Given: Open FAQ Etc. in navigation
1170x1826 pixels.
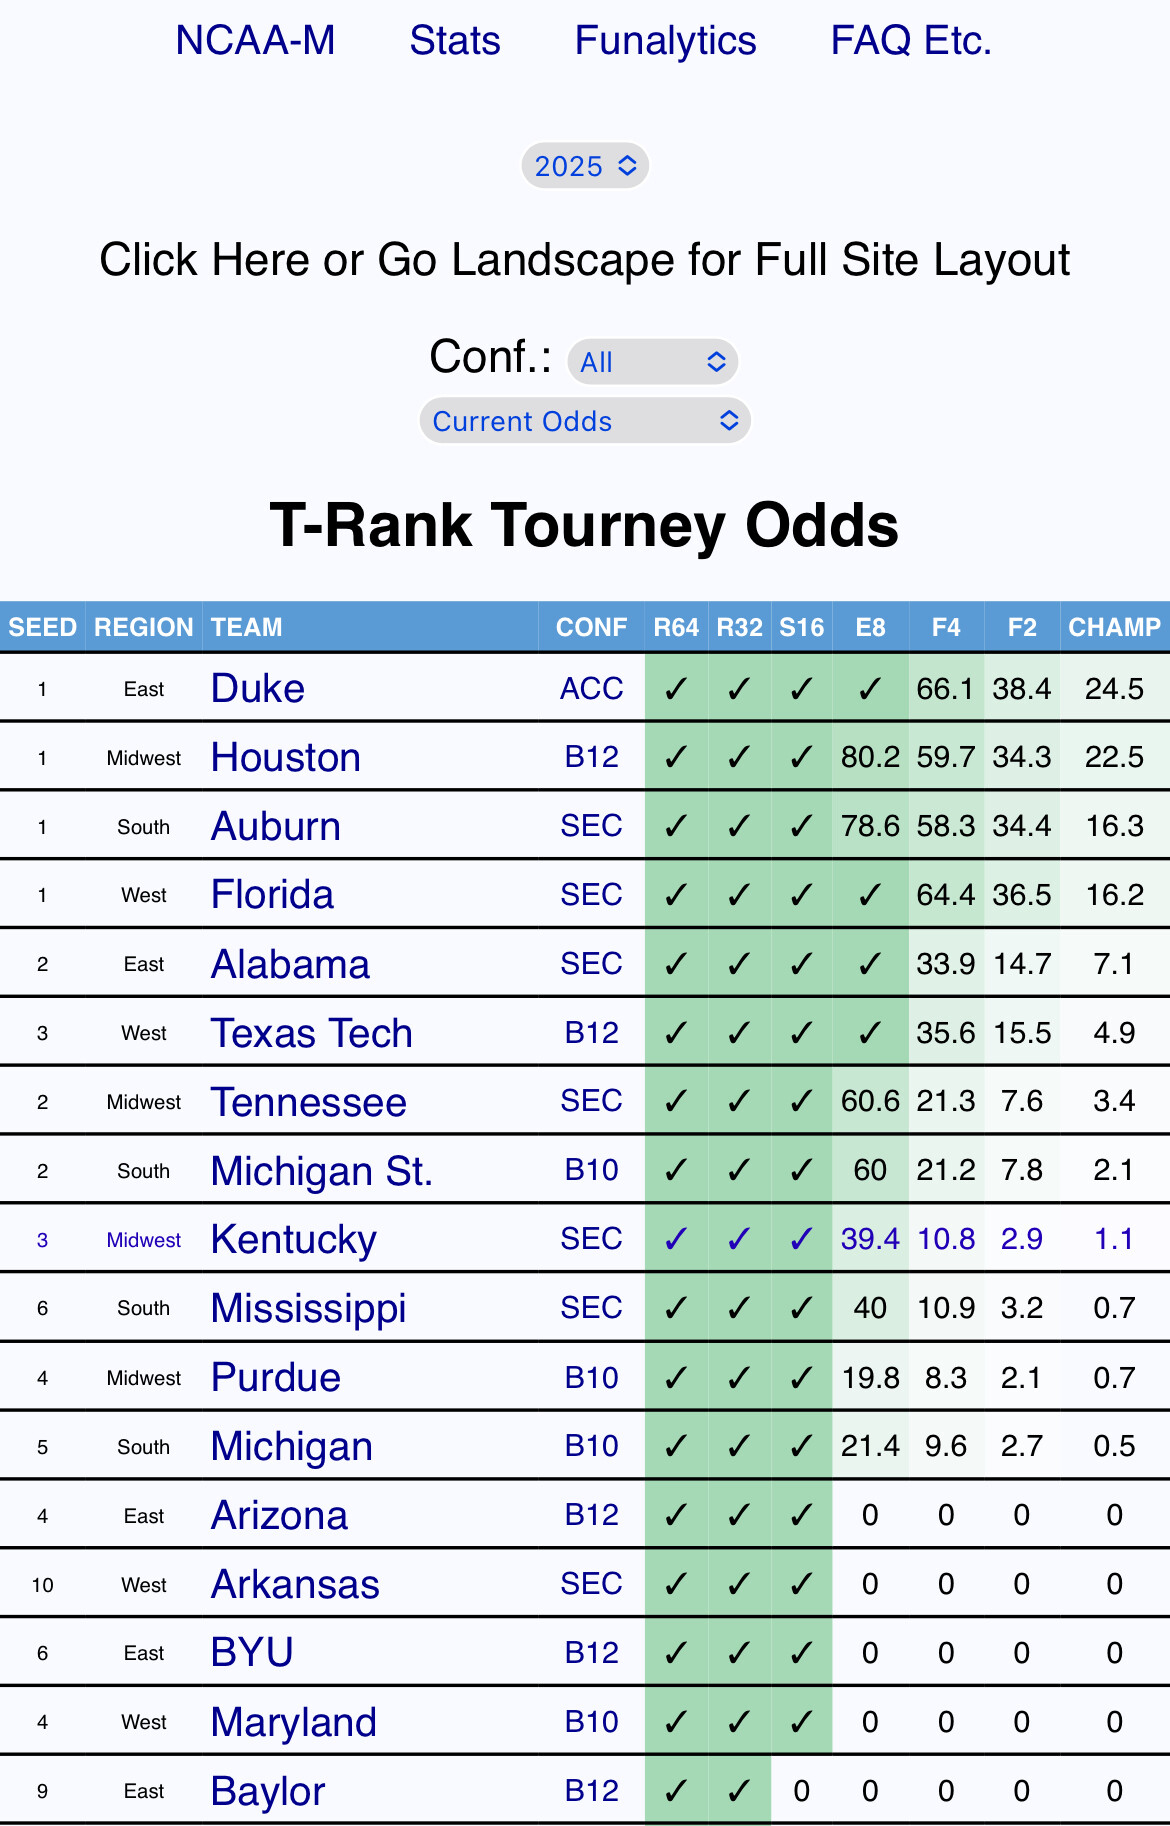Looking at the screenshot, I should point(911,41).
